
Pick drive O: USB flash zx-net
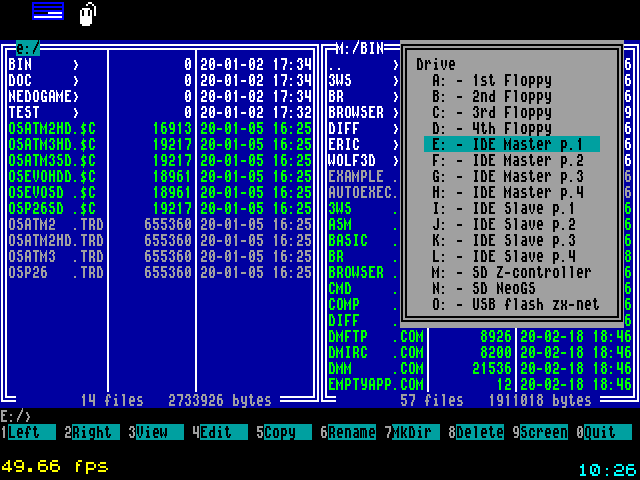click(x=511, y=304)
